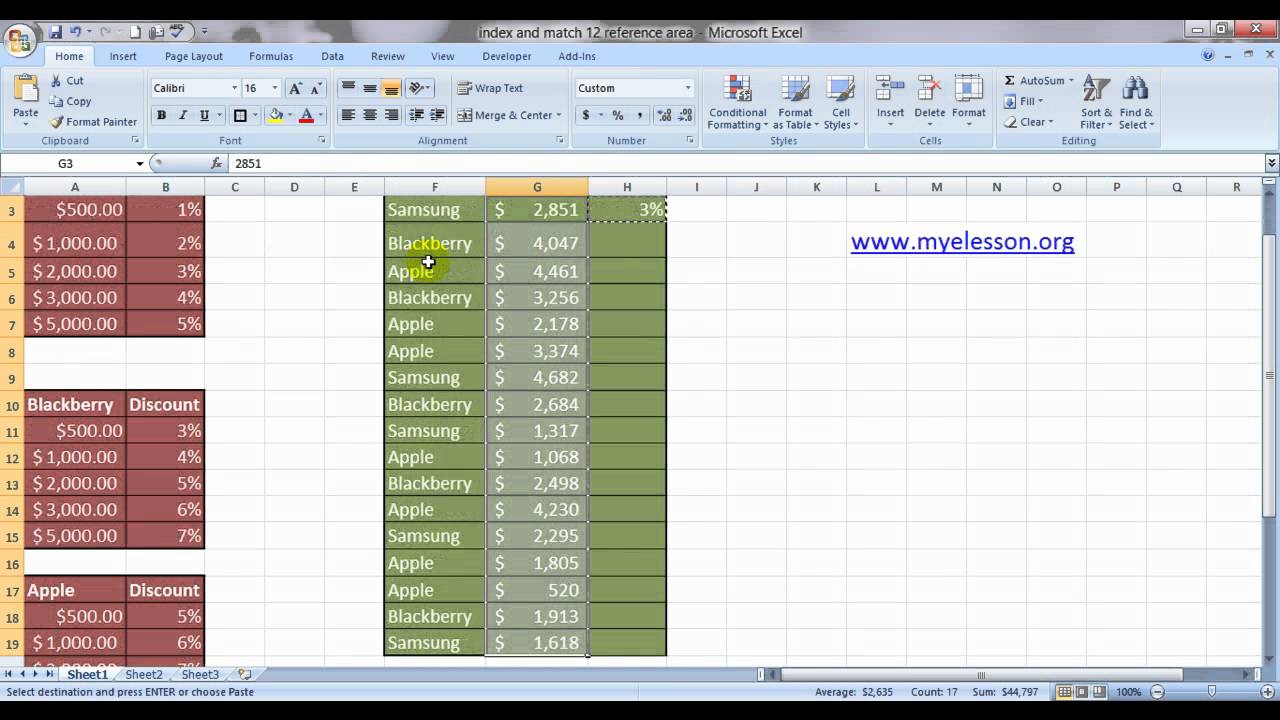
Task: Expand the Clear options dropdown
Action: point(1050,122)
